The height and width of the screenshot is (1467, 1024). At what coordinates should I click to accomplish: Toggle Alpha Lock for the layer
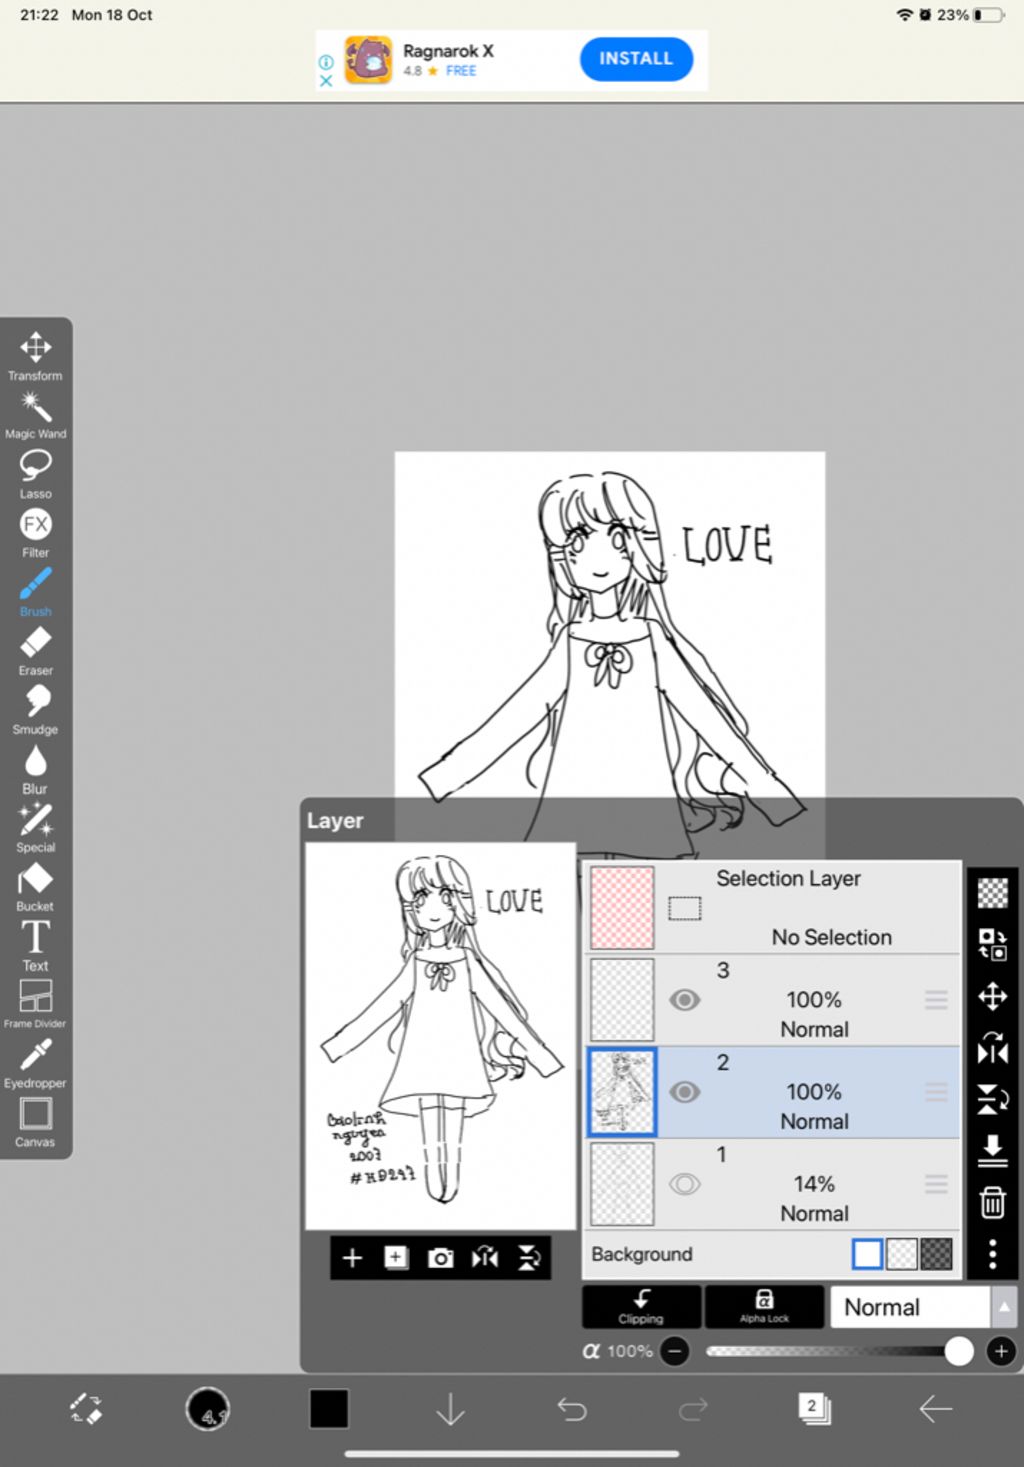(764, 1307)
